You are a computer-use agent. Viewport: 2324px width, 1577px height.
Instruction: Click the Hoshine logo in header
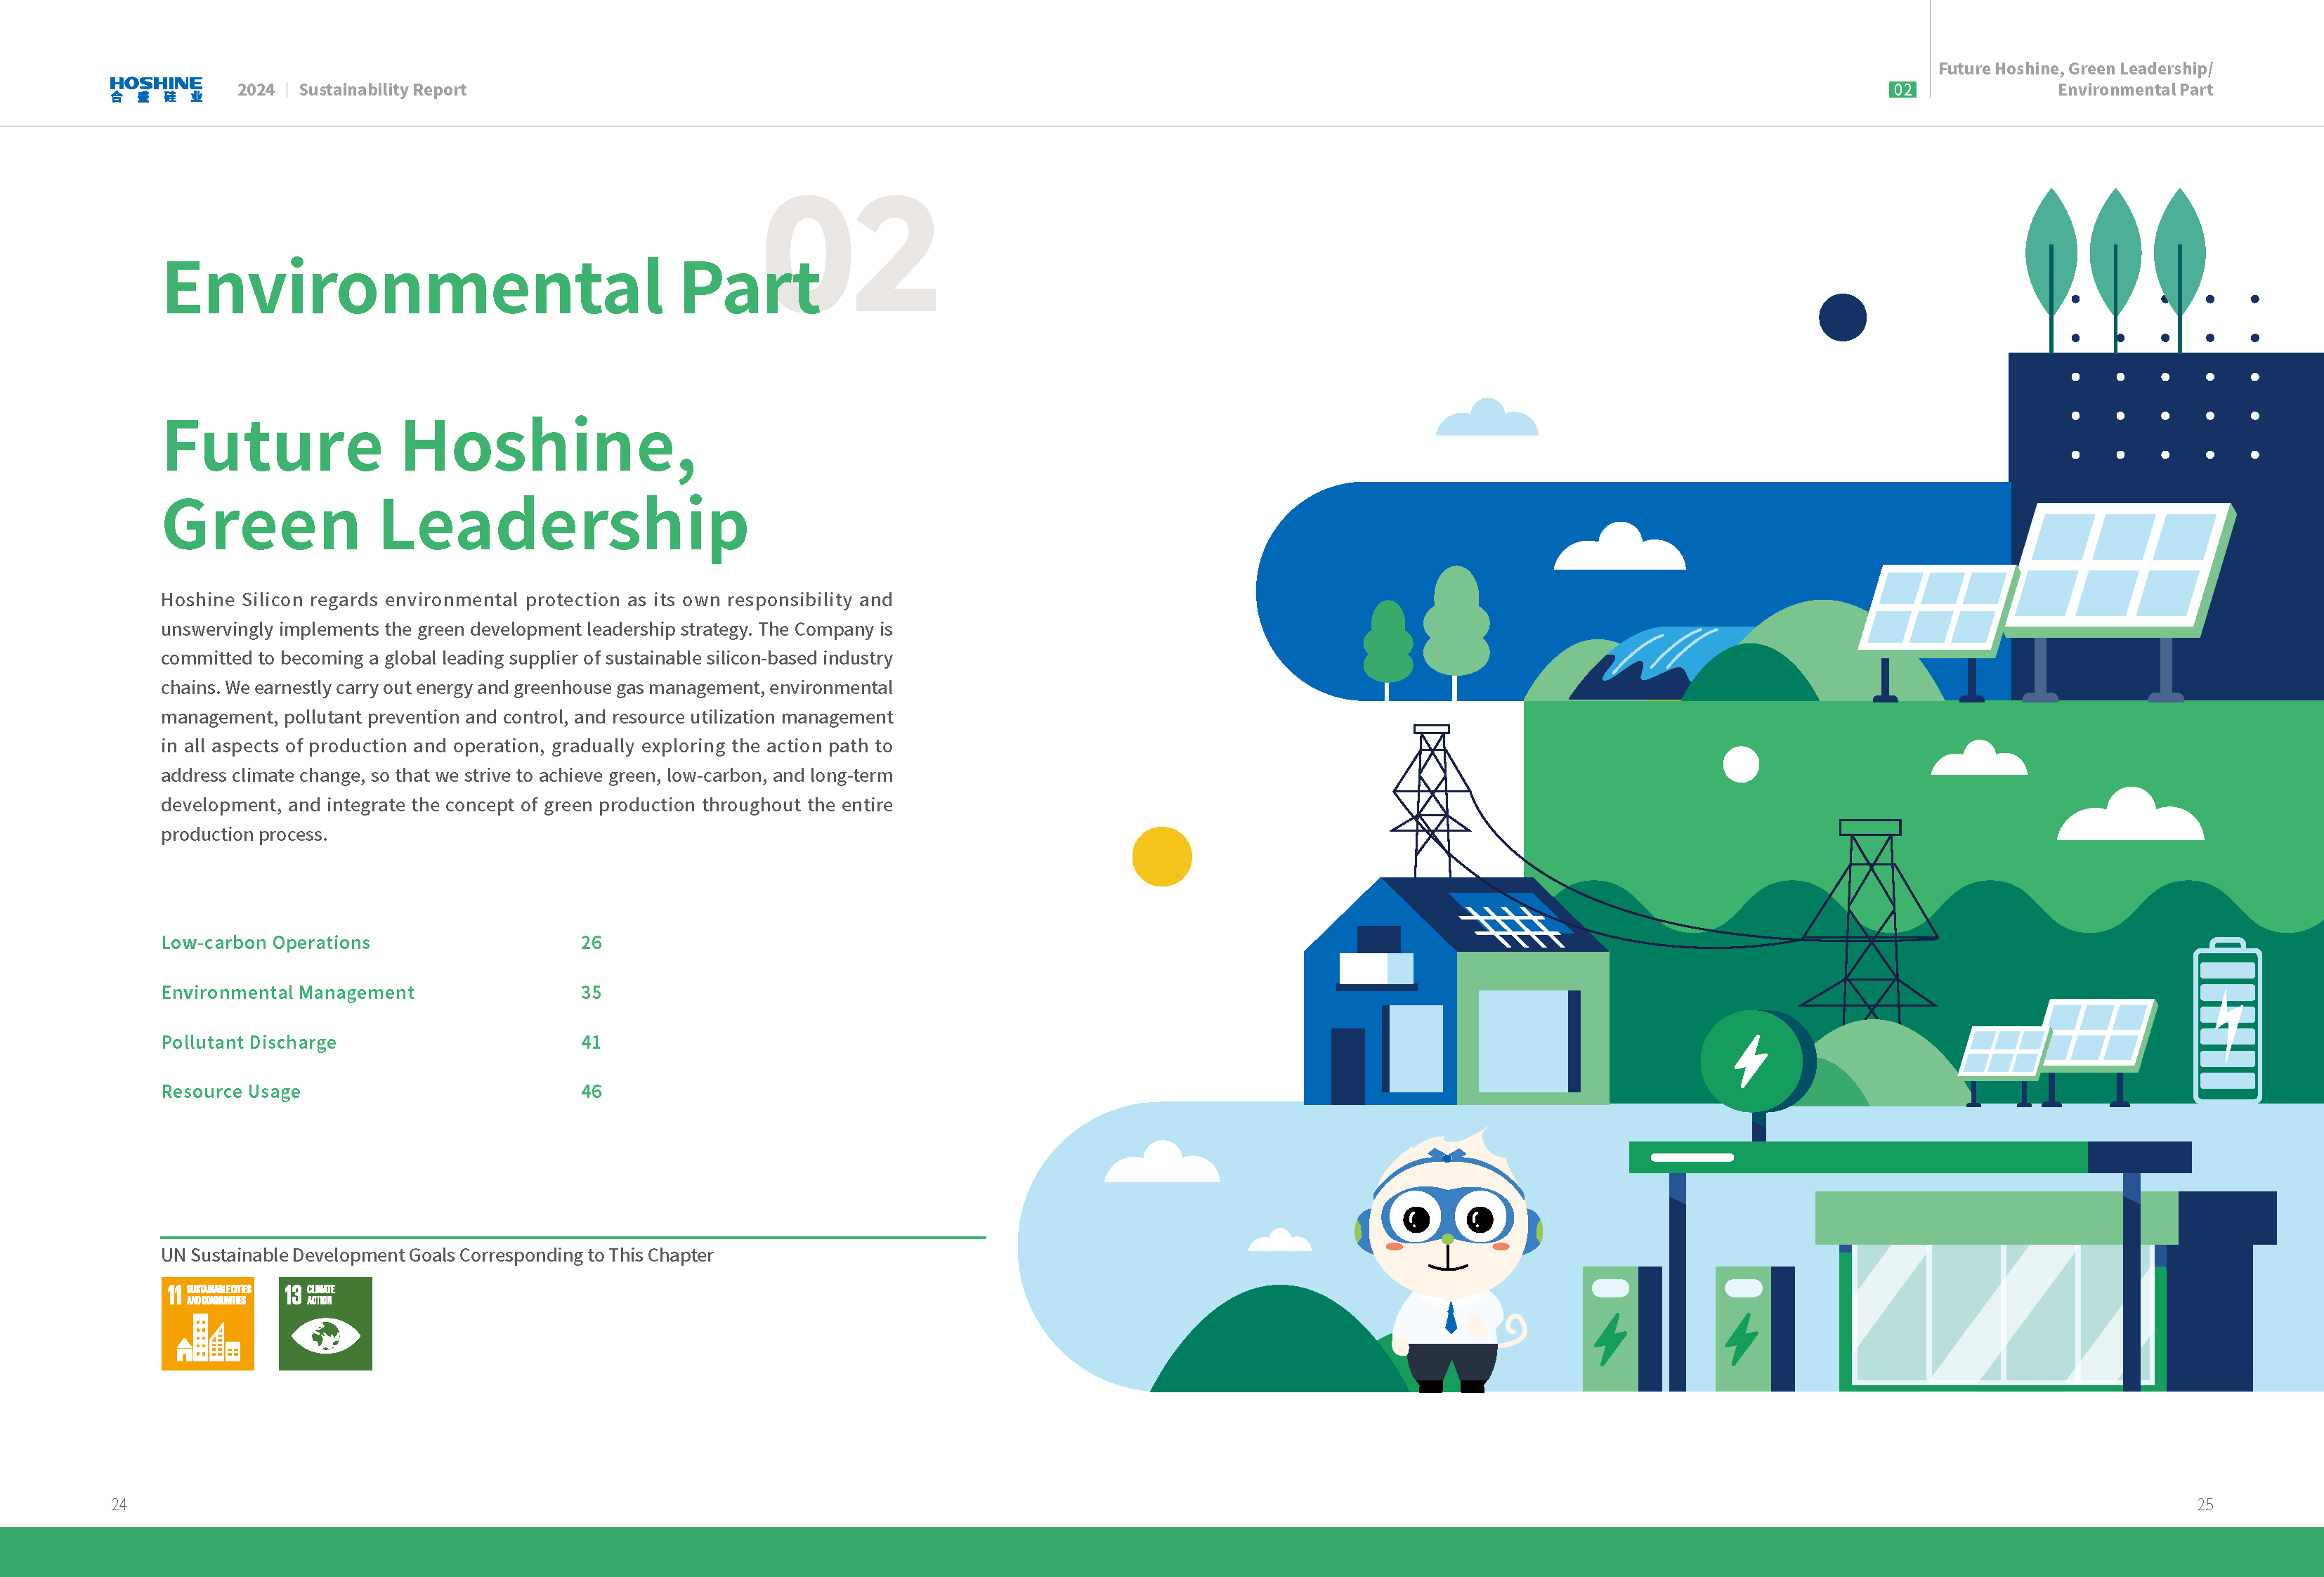point(156,89)
